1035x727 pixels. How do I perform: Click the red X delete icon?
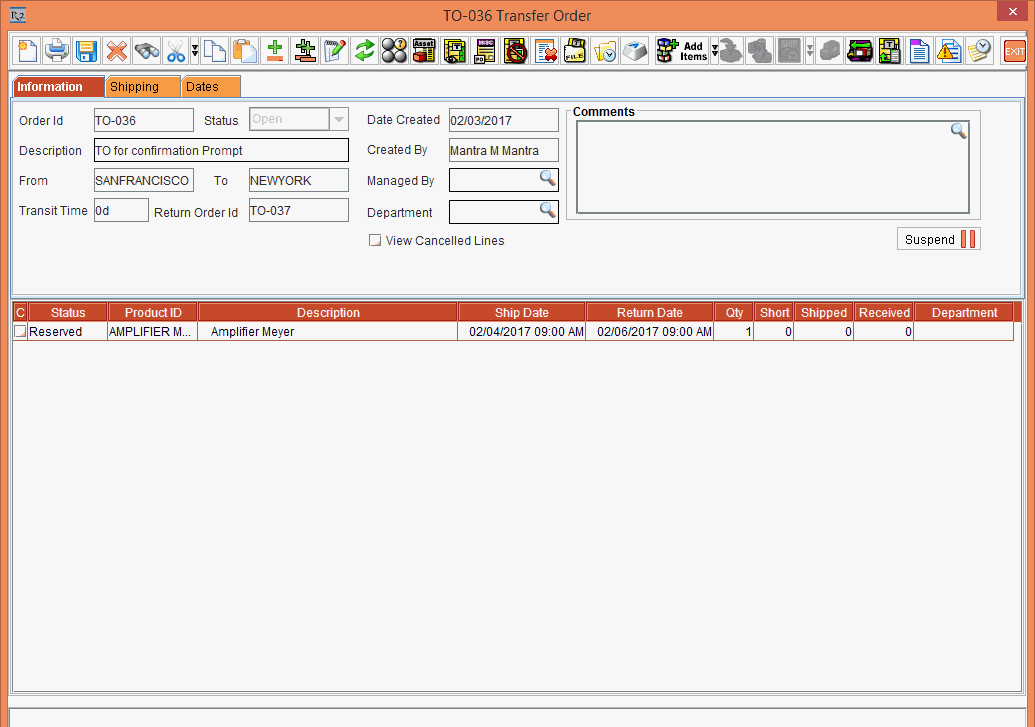pyautogui.click(x=117, y=50)
